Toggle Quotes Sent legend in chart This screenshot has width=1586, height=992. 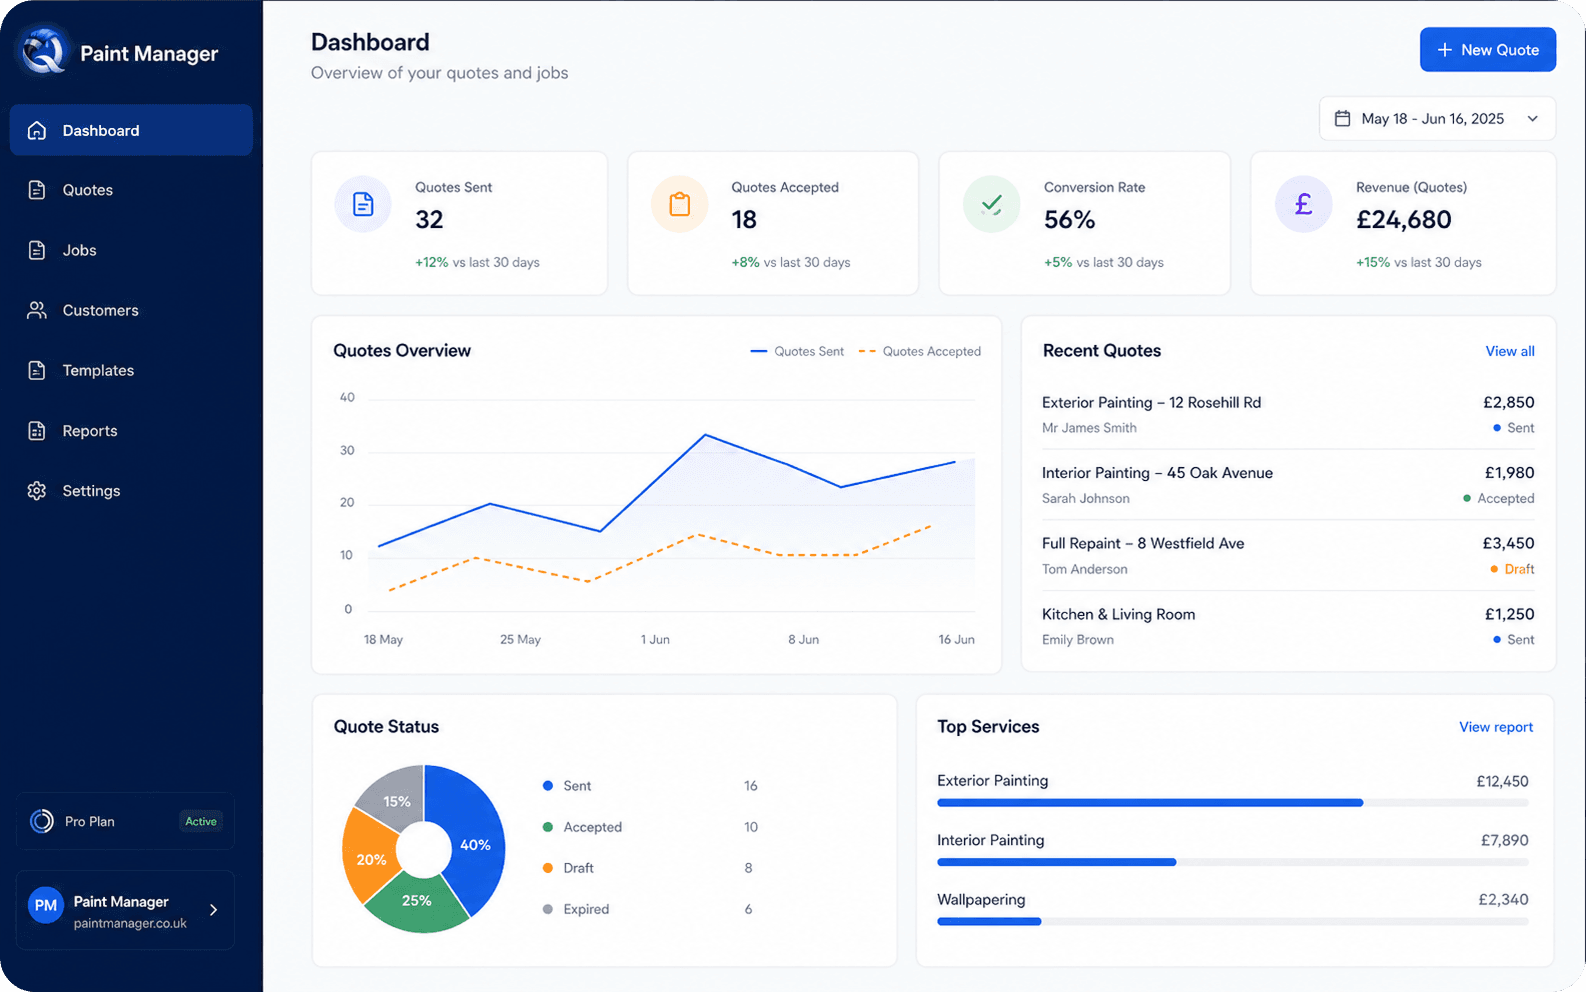[797, 351]
